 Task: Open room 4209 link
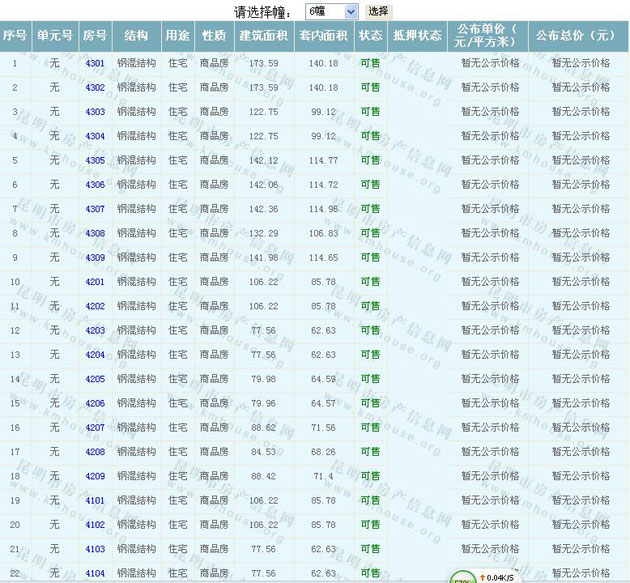click(x=95, y=476)
